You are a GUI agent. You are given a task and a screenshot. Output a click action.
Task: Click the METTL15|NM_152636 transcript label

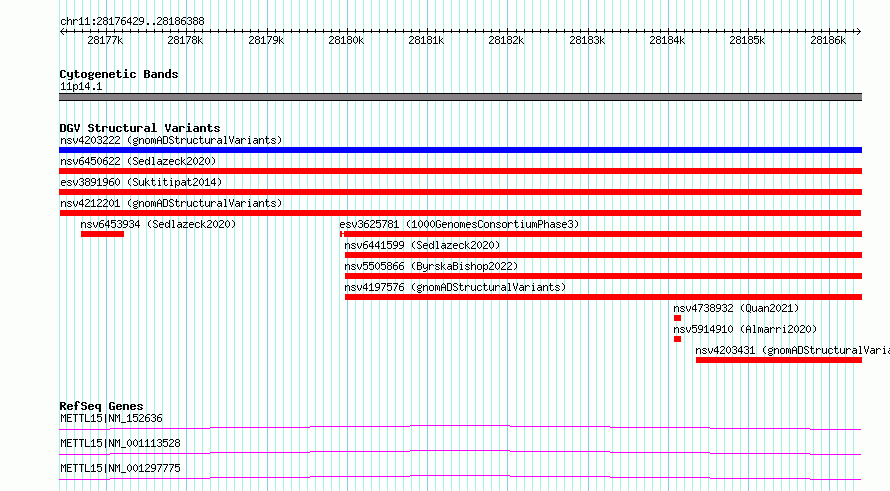click(x=111, y=419)
